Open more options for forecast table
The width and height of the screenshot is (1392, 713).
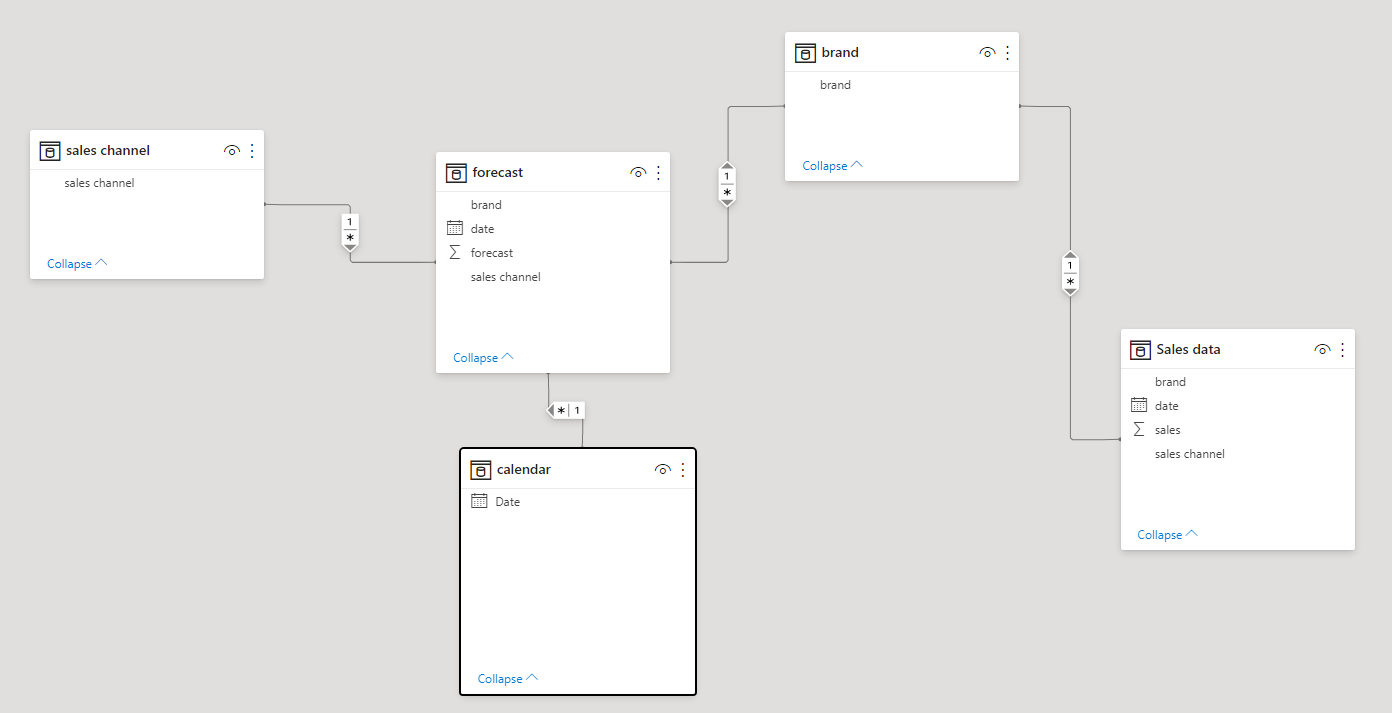[658, 173]
